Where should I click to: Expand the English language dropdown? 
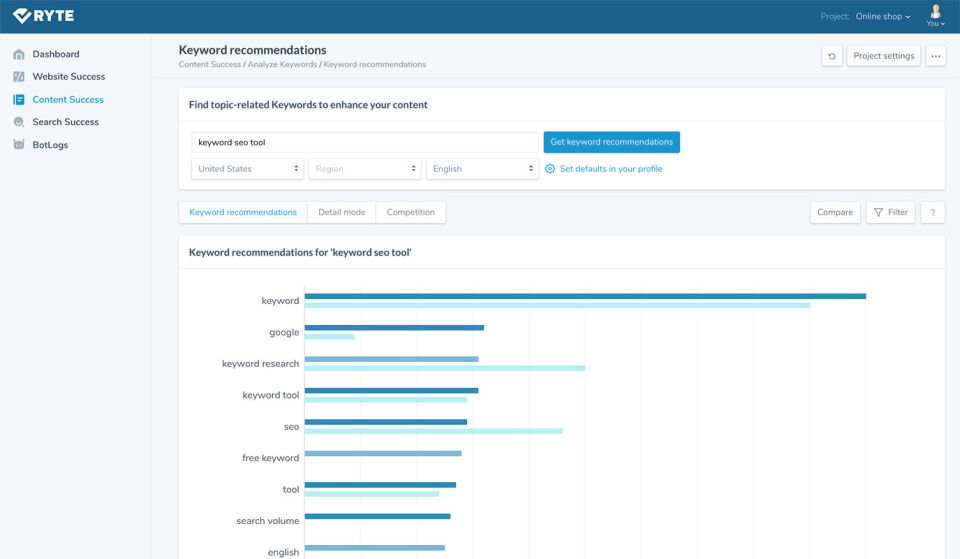tap(482, 169)
